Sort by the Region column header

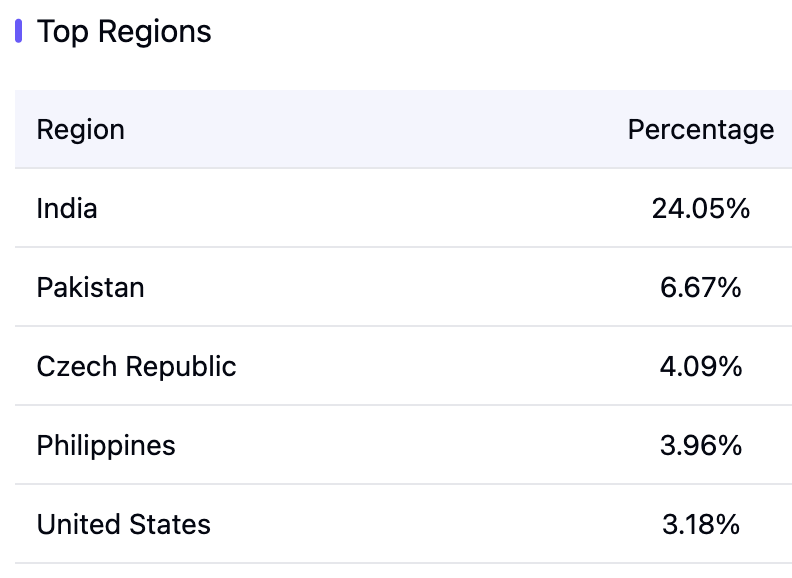pos(81,130)
